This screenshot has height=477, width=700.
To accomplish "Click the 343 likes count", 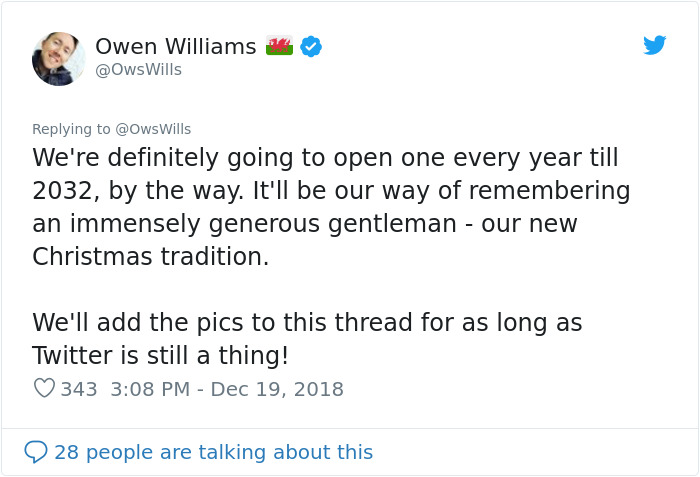I will point(79,389).
